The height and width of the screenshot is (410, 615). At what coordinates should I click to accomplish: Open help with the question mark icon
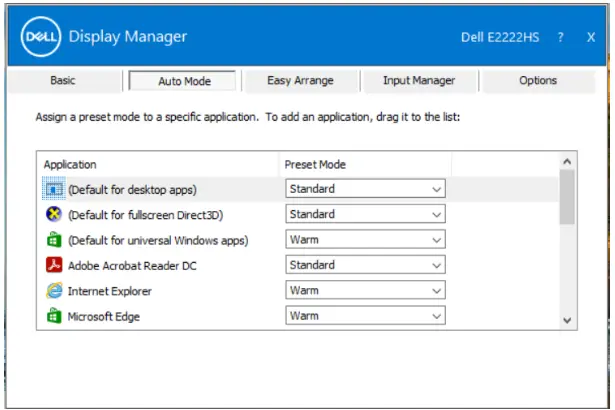pos(560,37)
